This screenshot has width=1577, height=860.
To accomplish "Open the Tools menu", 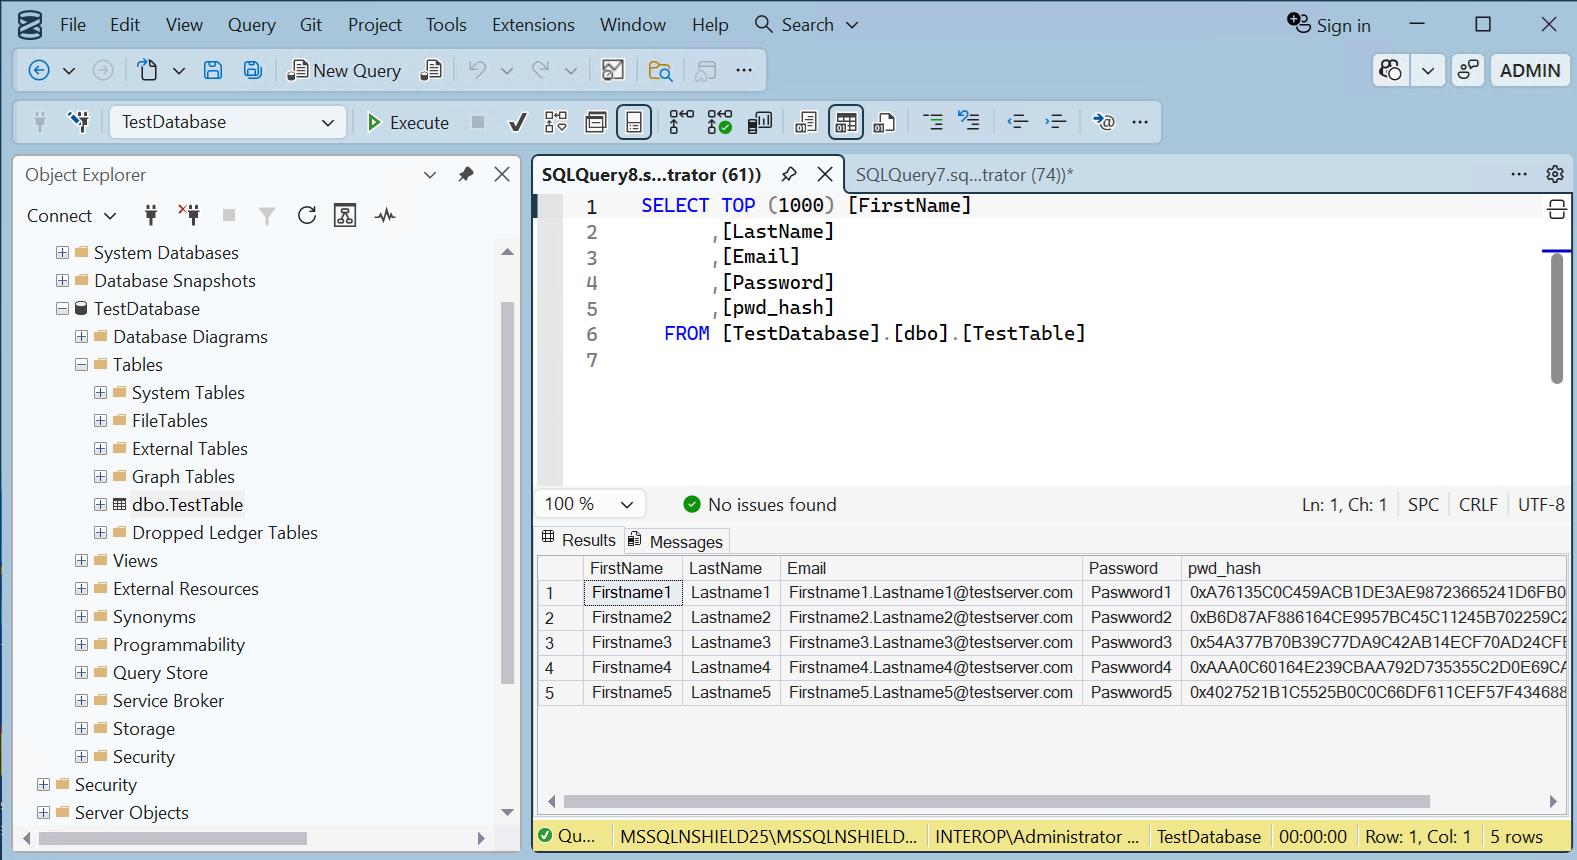I will (x=446, y=24).
